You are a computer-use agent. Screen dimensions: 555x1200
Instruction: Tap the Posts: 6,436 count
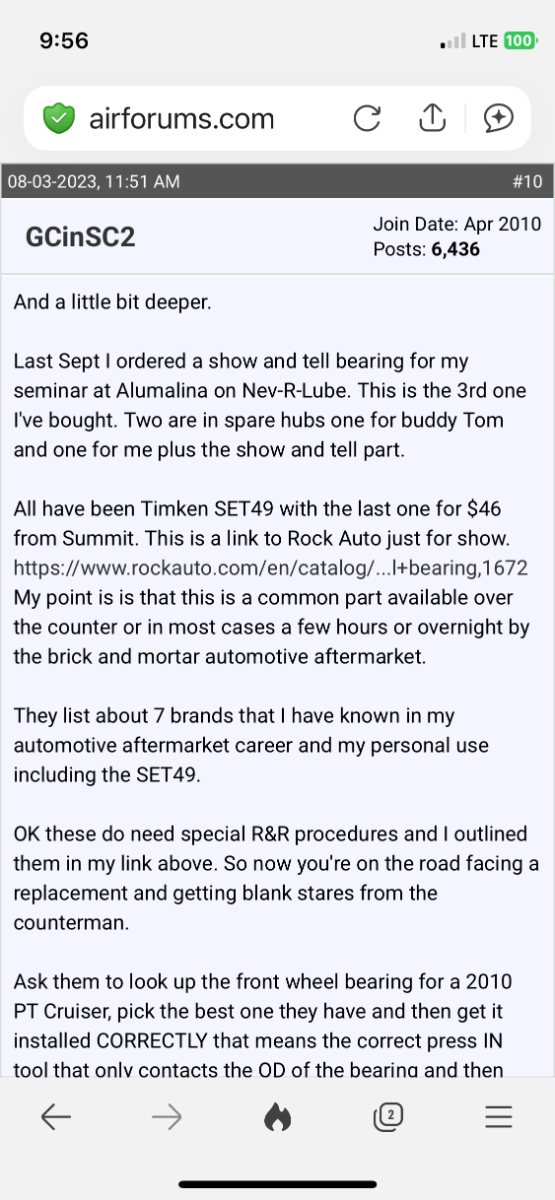point(426,249)
